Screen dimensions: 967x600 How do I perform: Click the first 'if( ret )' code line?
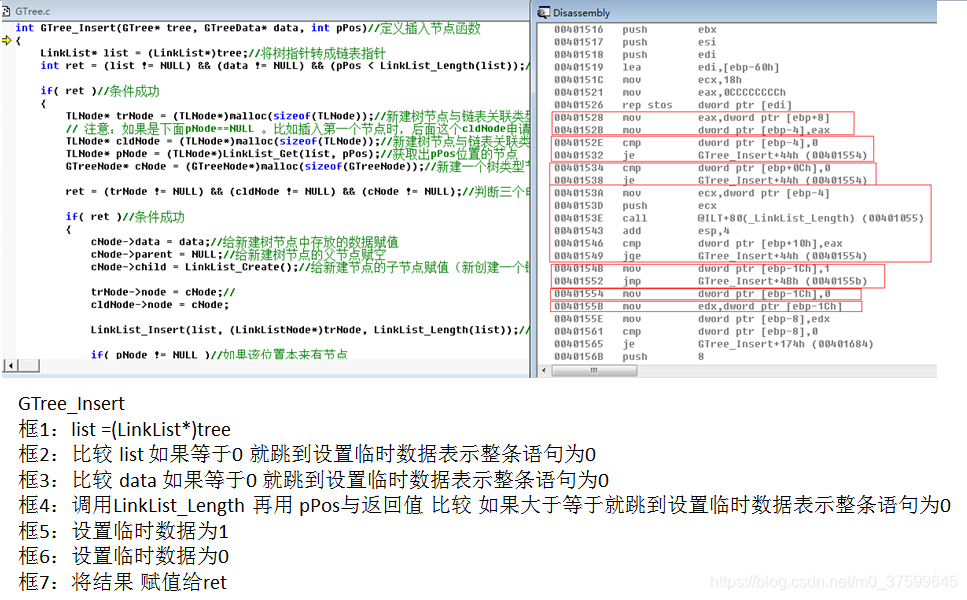(x=99, y=91)
